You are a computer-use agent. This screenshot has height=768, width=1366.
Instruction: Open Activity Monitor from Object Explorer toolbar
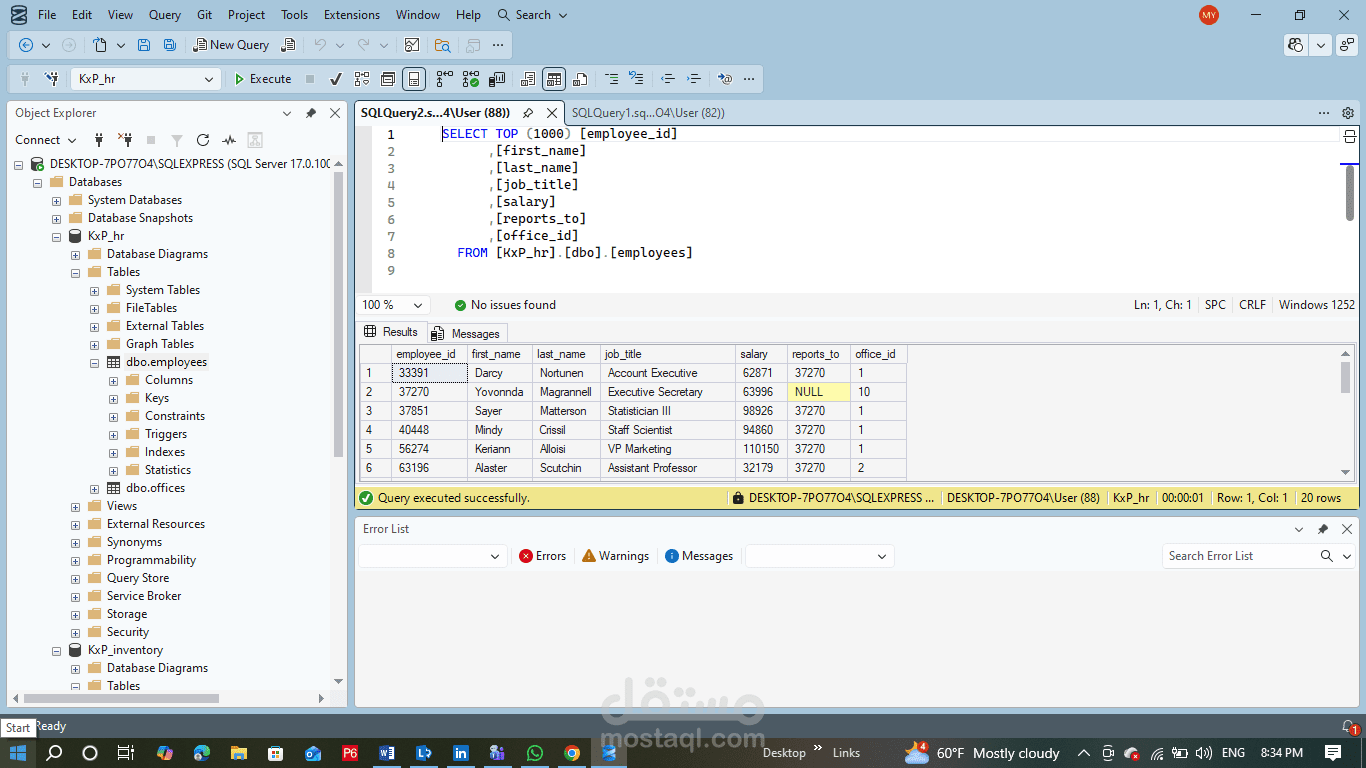[229, 140]
